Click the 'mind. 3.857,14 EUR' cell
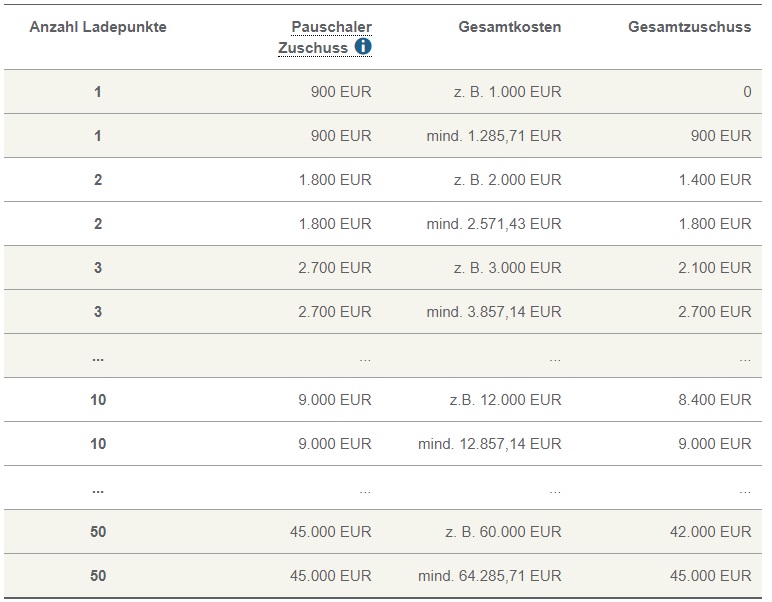Image resolution: width=772 pixels, height=602 pixels. pos(494,312)
